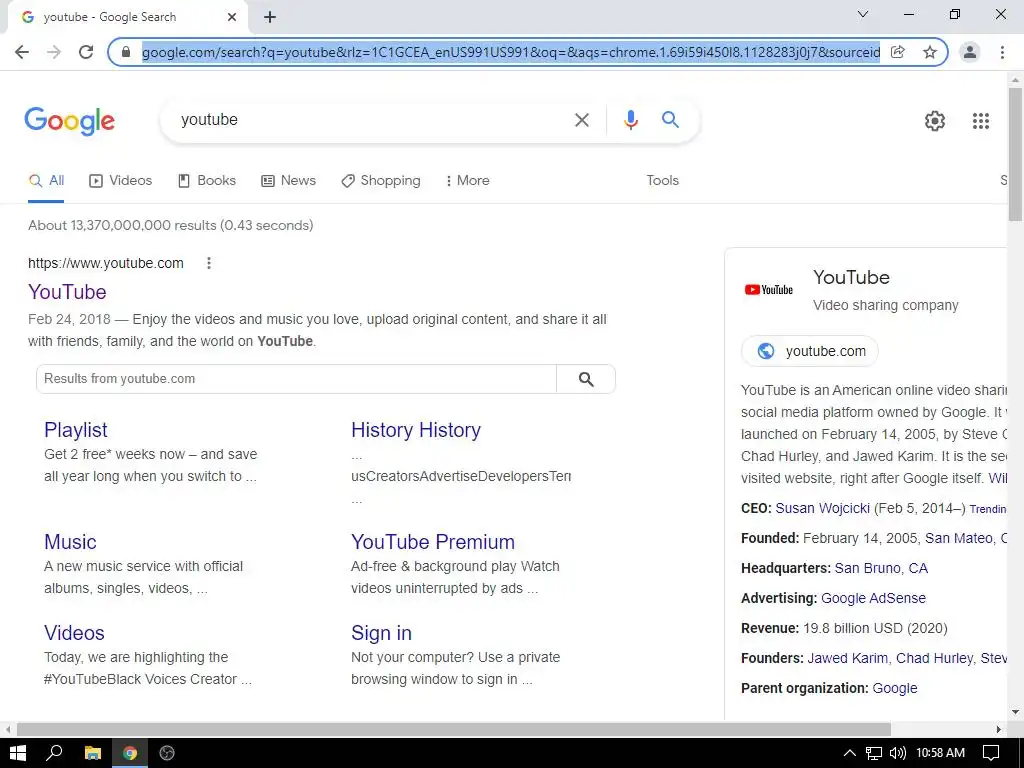This screenshot has width=1024, height=768.
Task: Open the Music sitelink
Action: pos(71,542)
